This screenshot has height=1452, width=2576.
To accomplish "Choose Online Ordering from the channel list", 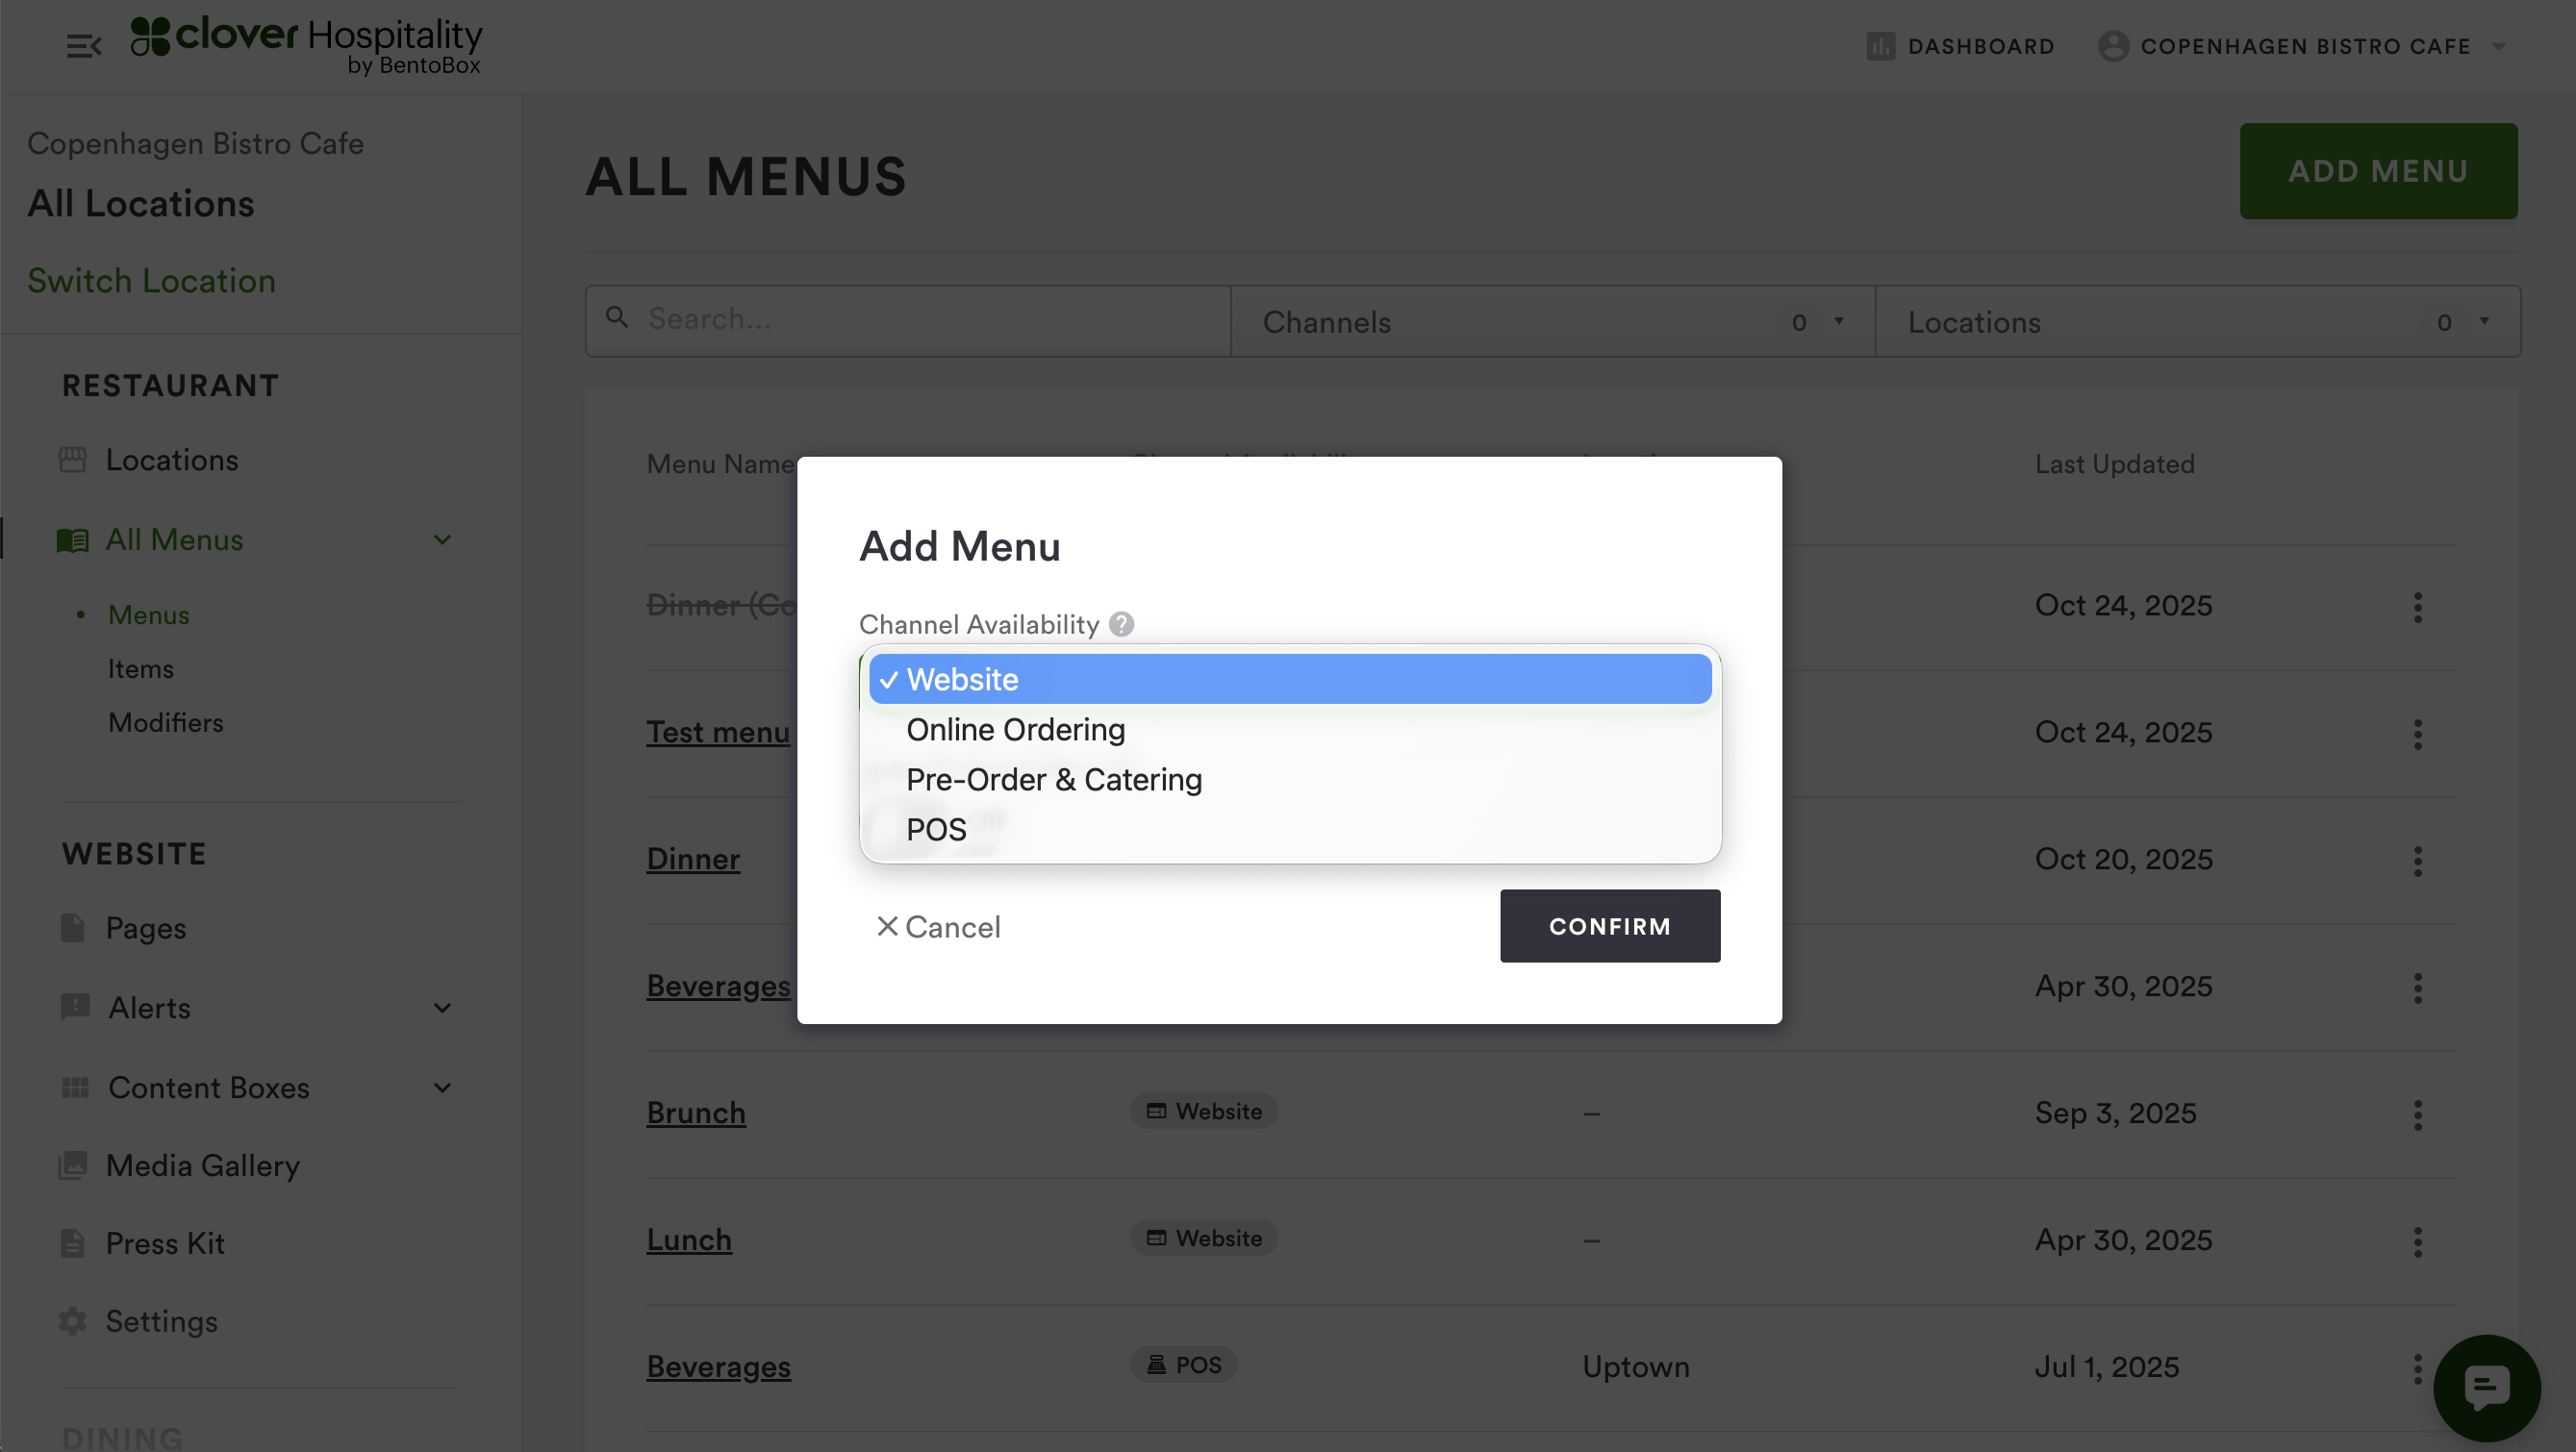I will (x=1015, y=730).
